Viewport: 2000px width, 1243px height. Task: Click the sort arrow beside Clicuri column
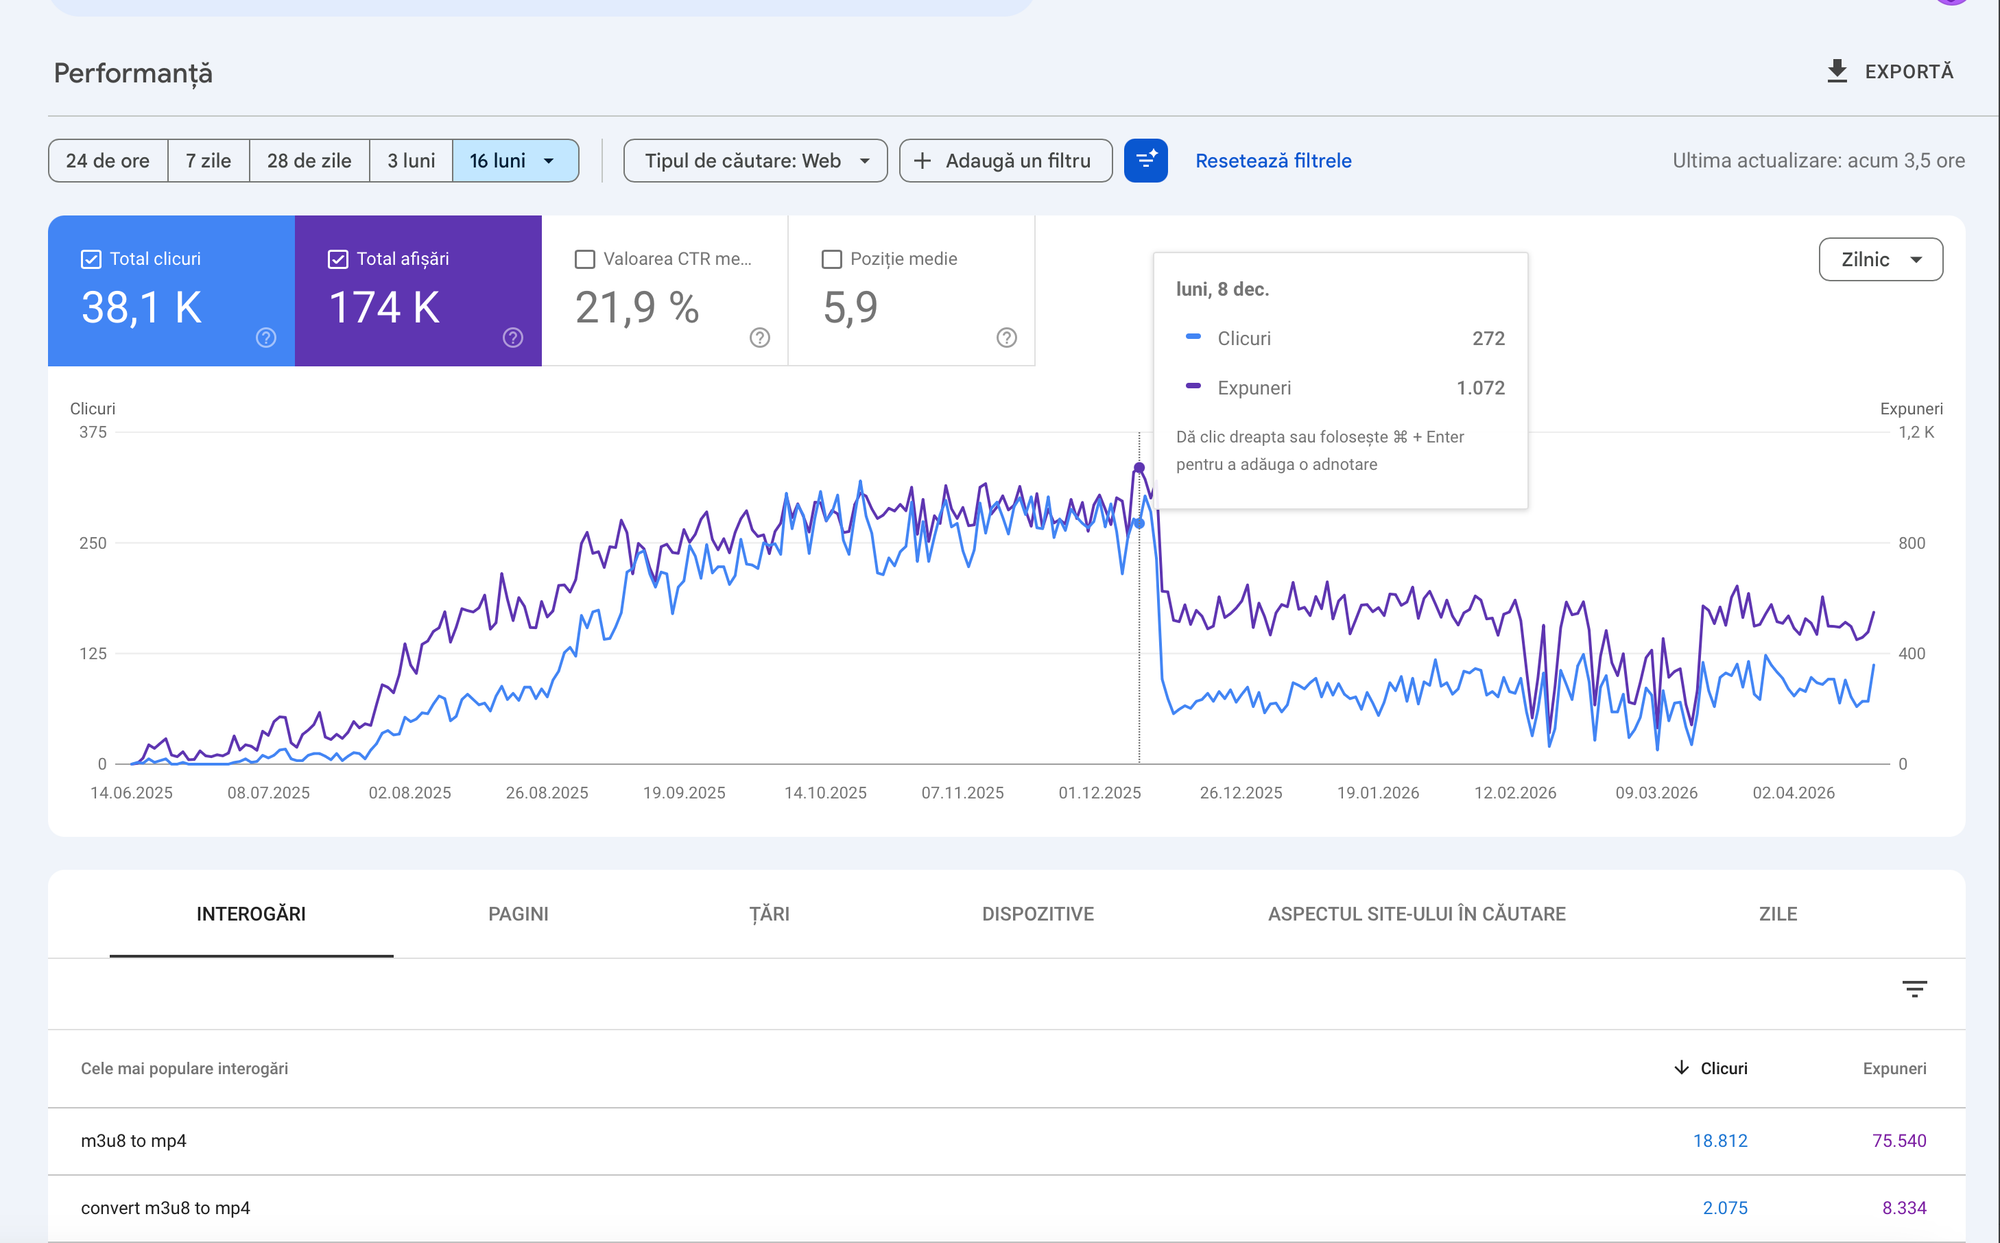(1681, 1067)
